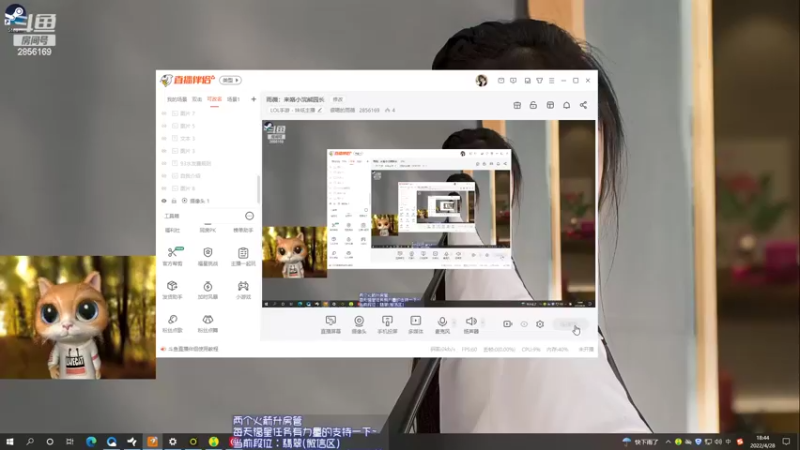Viewport: 800px width, 450px height.
Task: Open Microsoft Edge from the taskbar
Action: tap(91, 441)
